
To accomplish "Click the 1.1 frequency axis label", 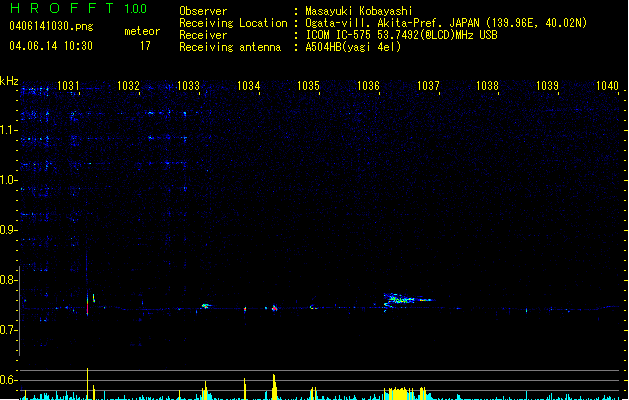I will coord(8,130).
